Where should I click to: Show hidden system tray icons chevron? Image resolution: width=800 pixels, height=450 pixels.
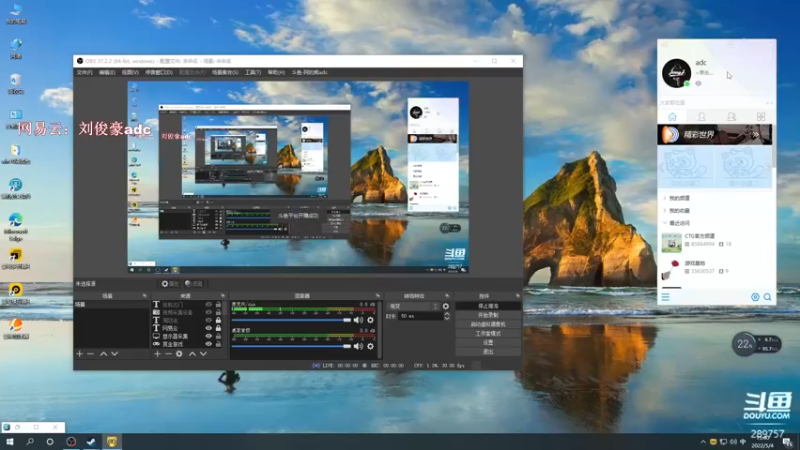(703, 442)
